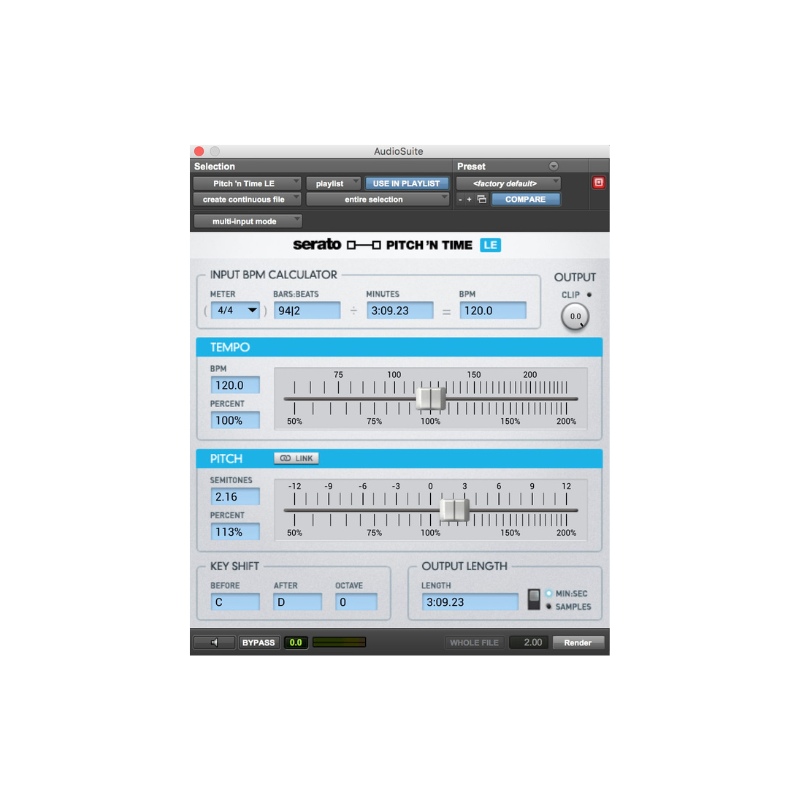Click the Serato logo in the header
The width and height of the screenshot is (800, 800).
[320, 243]
